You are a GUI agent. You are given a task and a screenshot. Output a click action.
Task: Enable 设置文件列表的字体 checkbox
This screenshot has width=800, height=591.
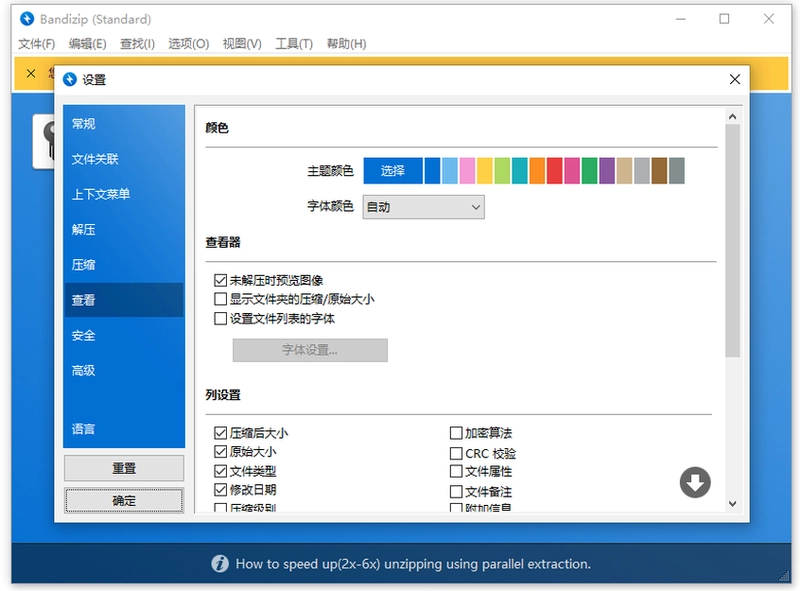pyautogui.click(x=220, y=318)
